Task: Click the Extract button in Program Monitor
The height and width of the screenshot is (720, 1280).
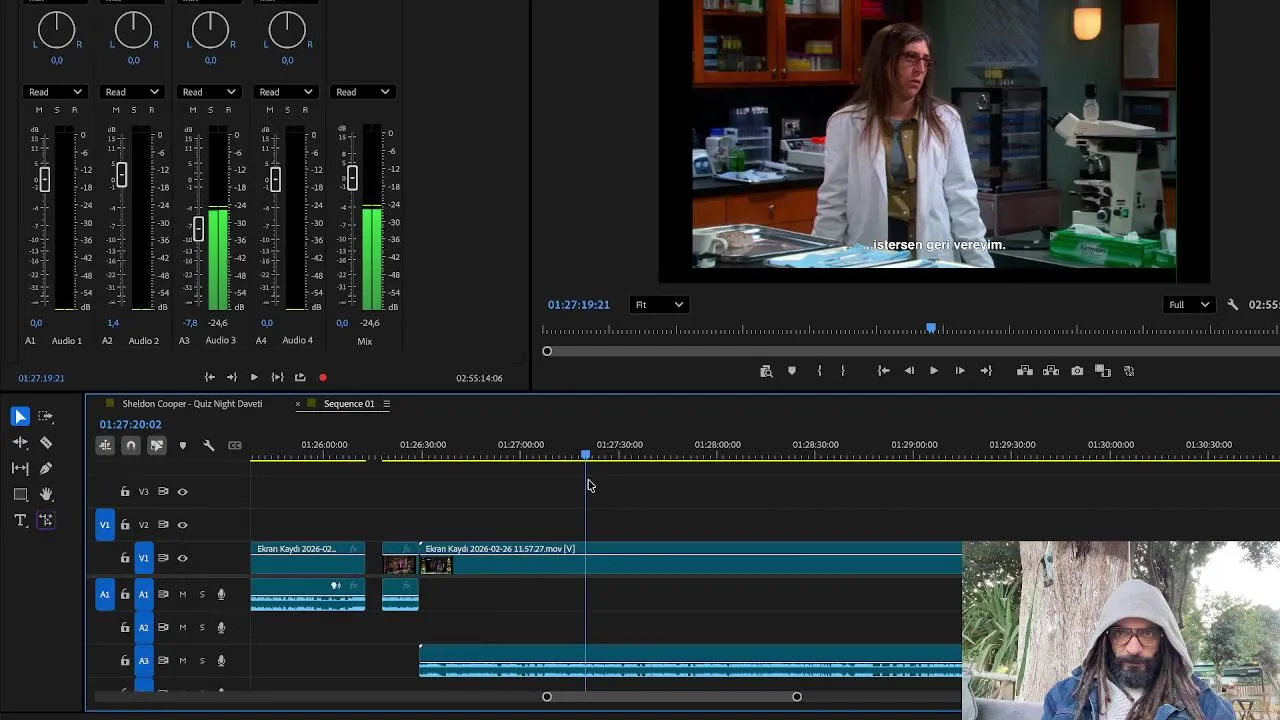Action: pos(1051,371)
